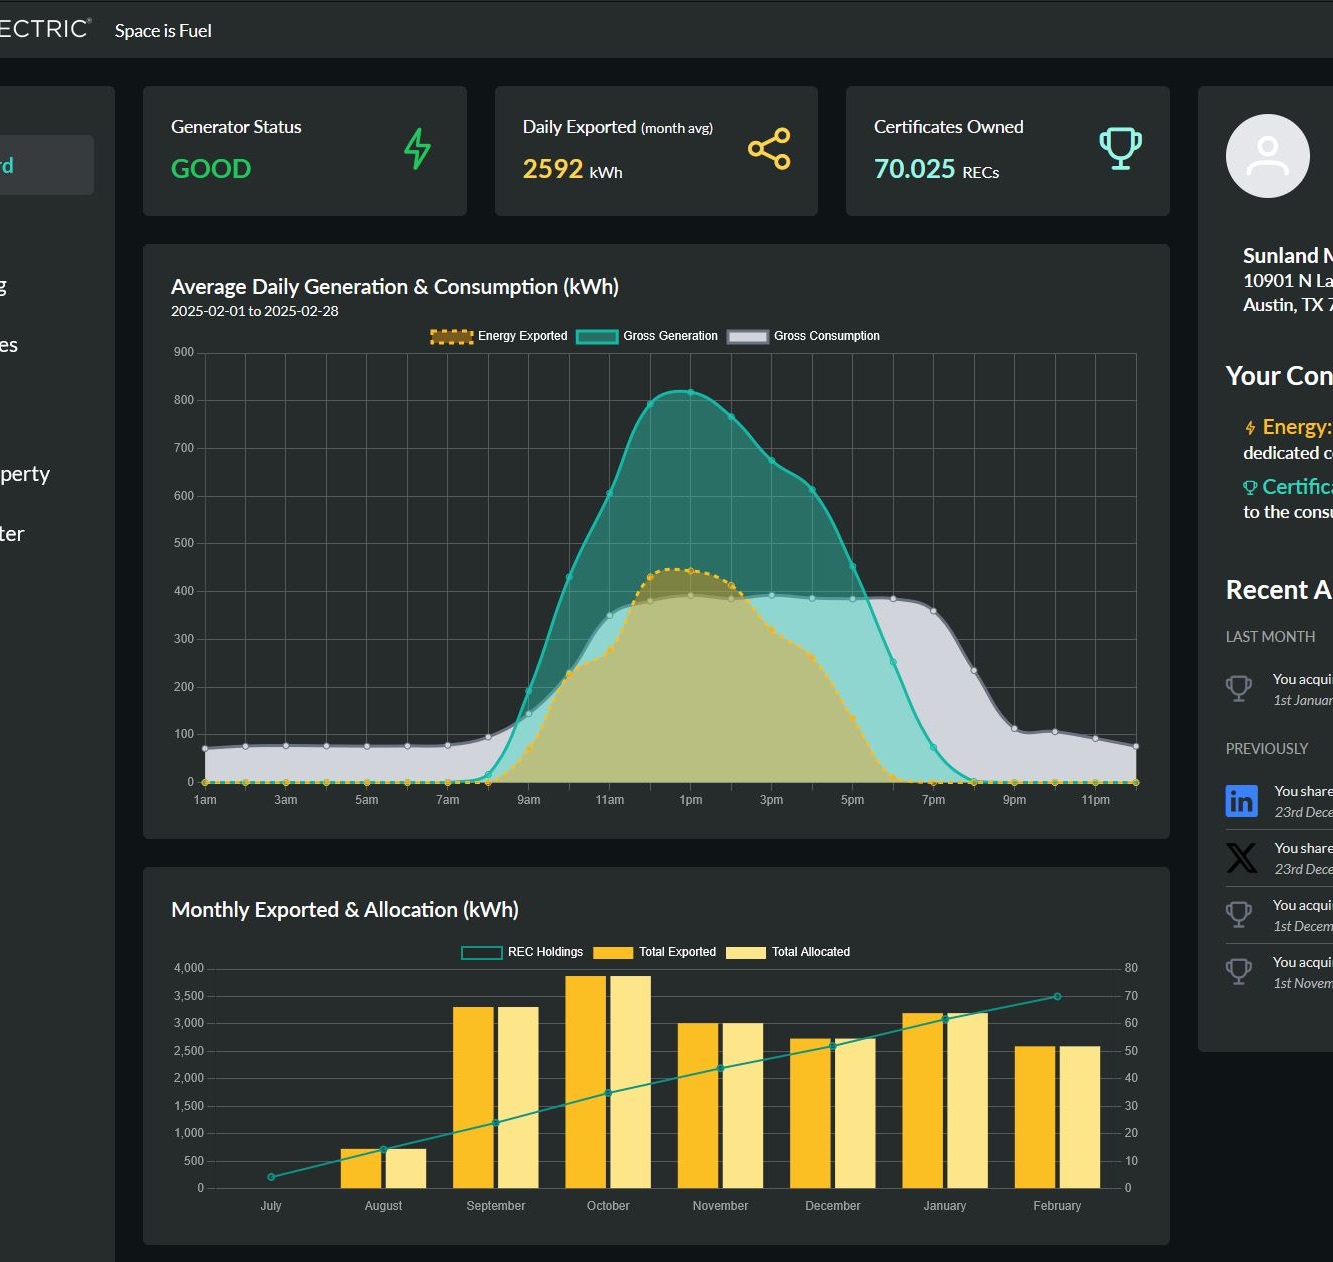
Task: Click the trophy icon in Certificates Owned card
Action: 1120,148
